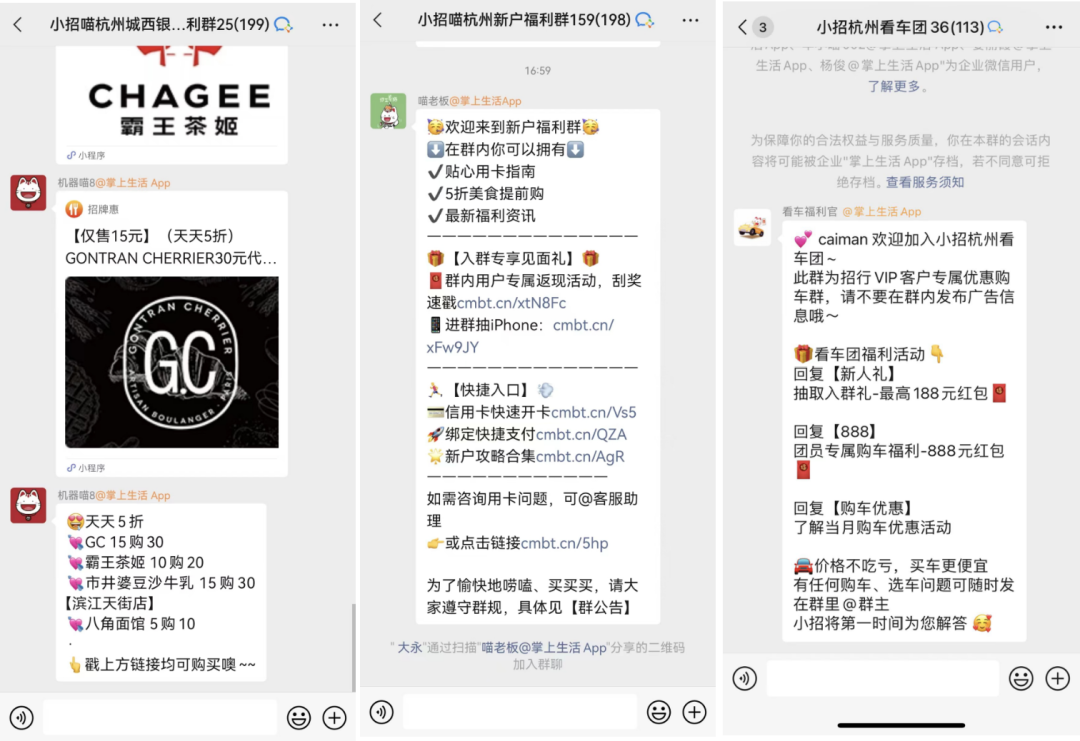The image size is (1080, 741).
Task: Open emoji picker in 新户福利群 chat
Action: pyautogui.click(x=658, y=712)
